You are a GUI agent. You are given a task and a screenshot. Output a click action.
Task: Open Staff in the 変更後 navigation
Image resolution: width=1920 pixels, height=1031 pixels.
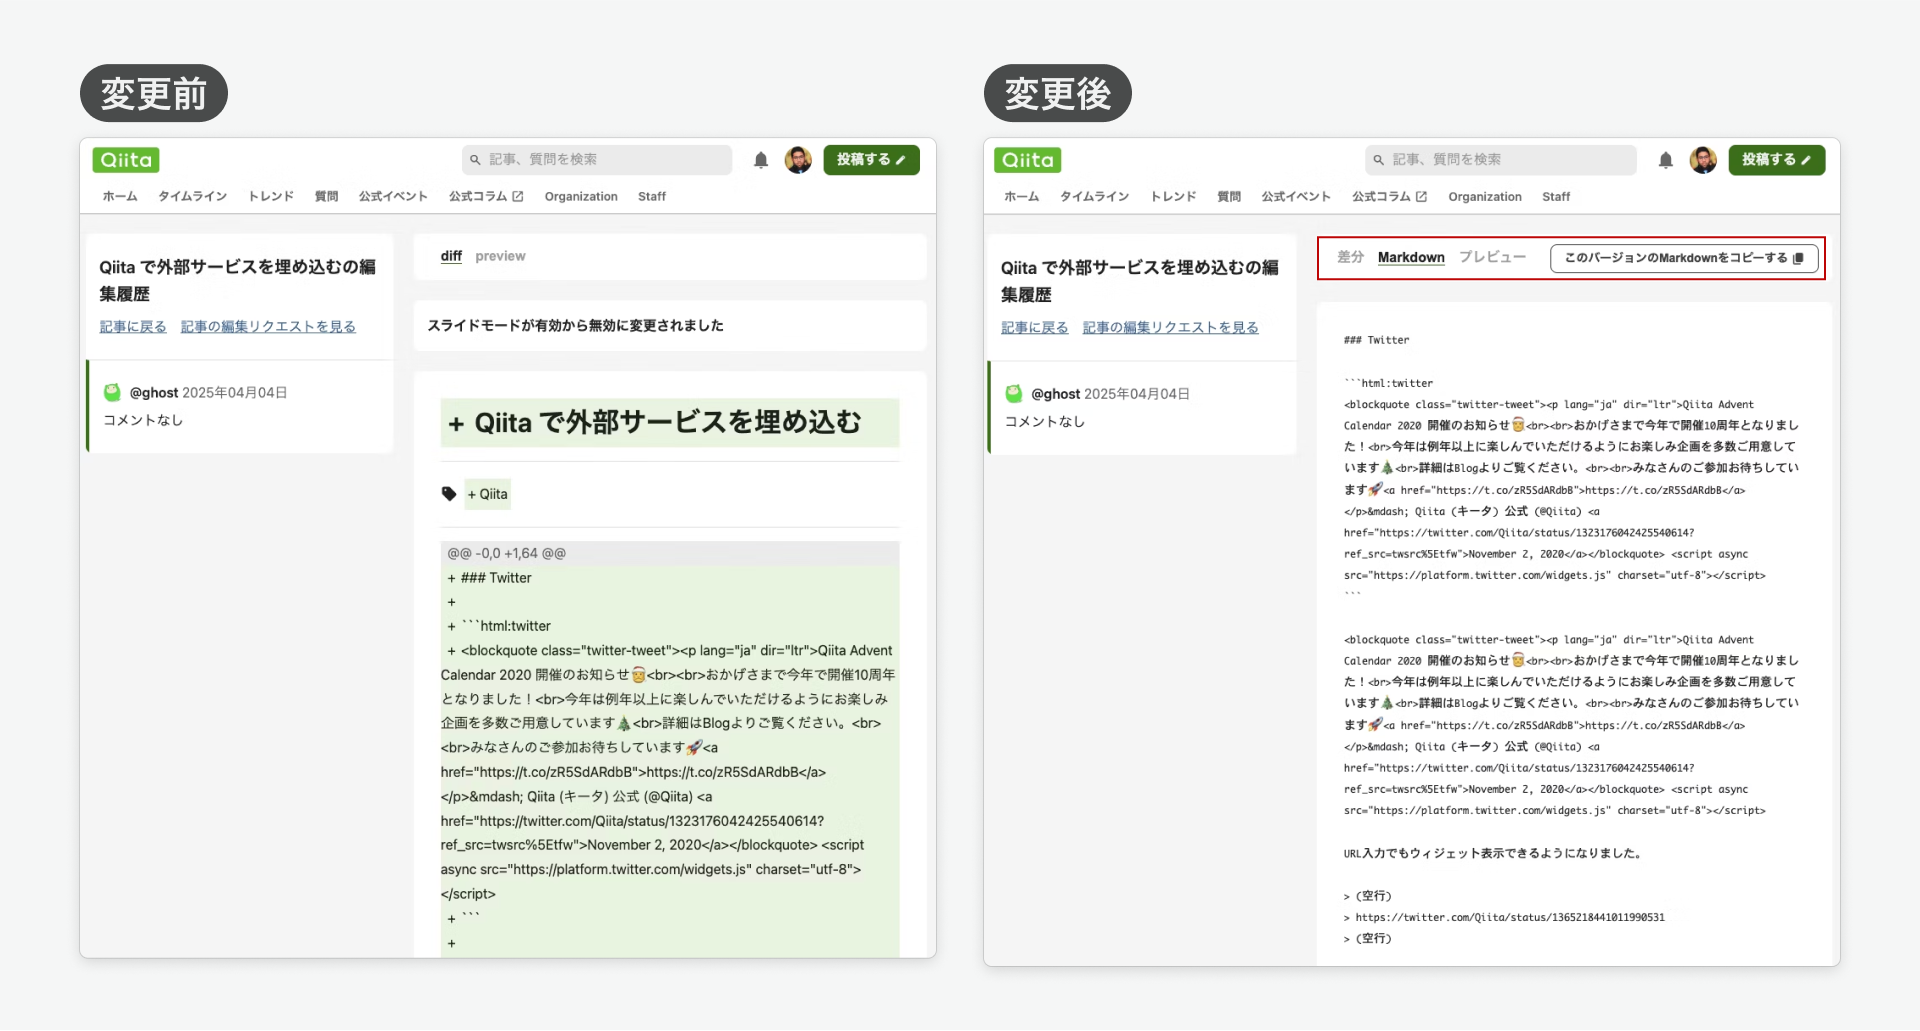[1556, 197]
